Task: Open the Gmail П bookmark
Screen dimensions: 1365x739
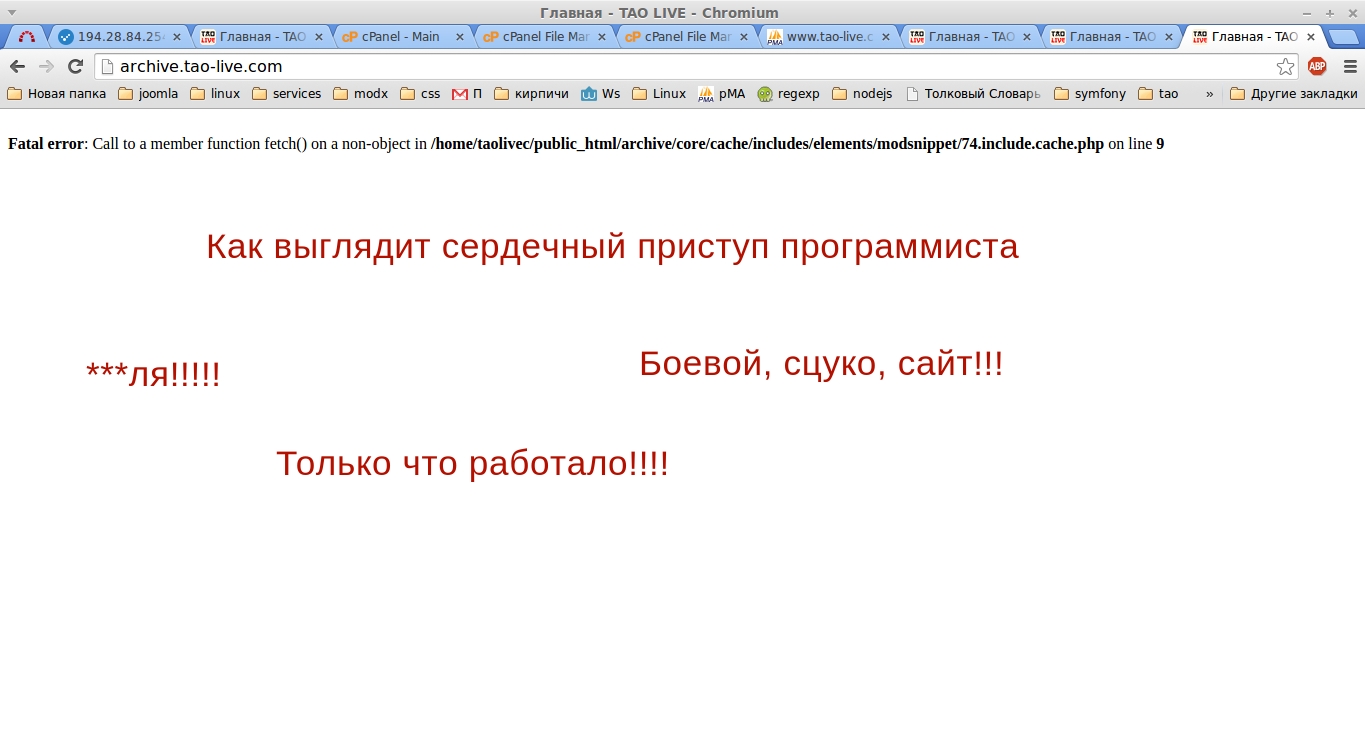Action: click(467, 94)
